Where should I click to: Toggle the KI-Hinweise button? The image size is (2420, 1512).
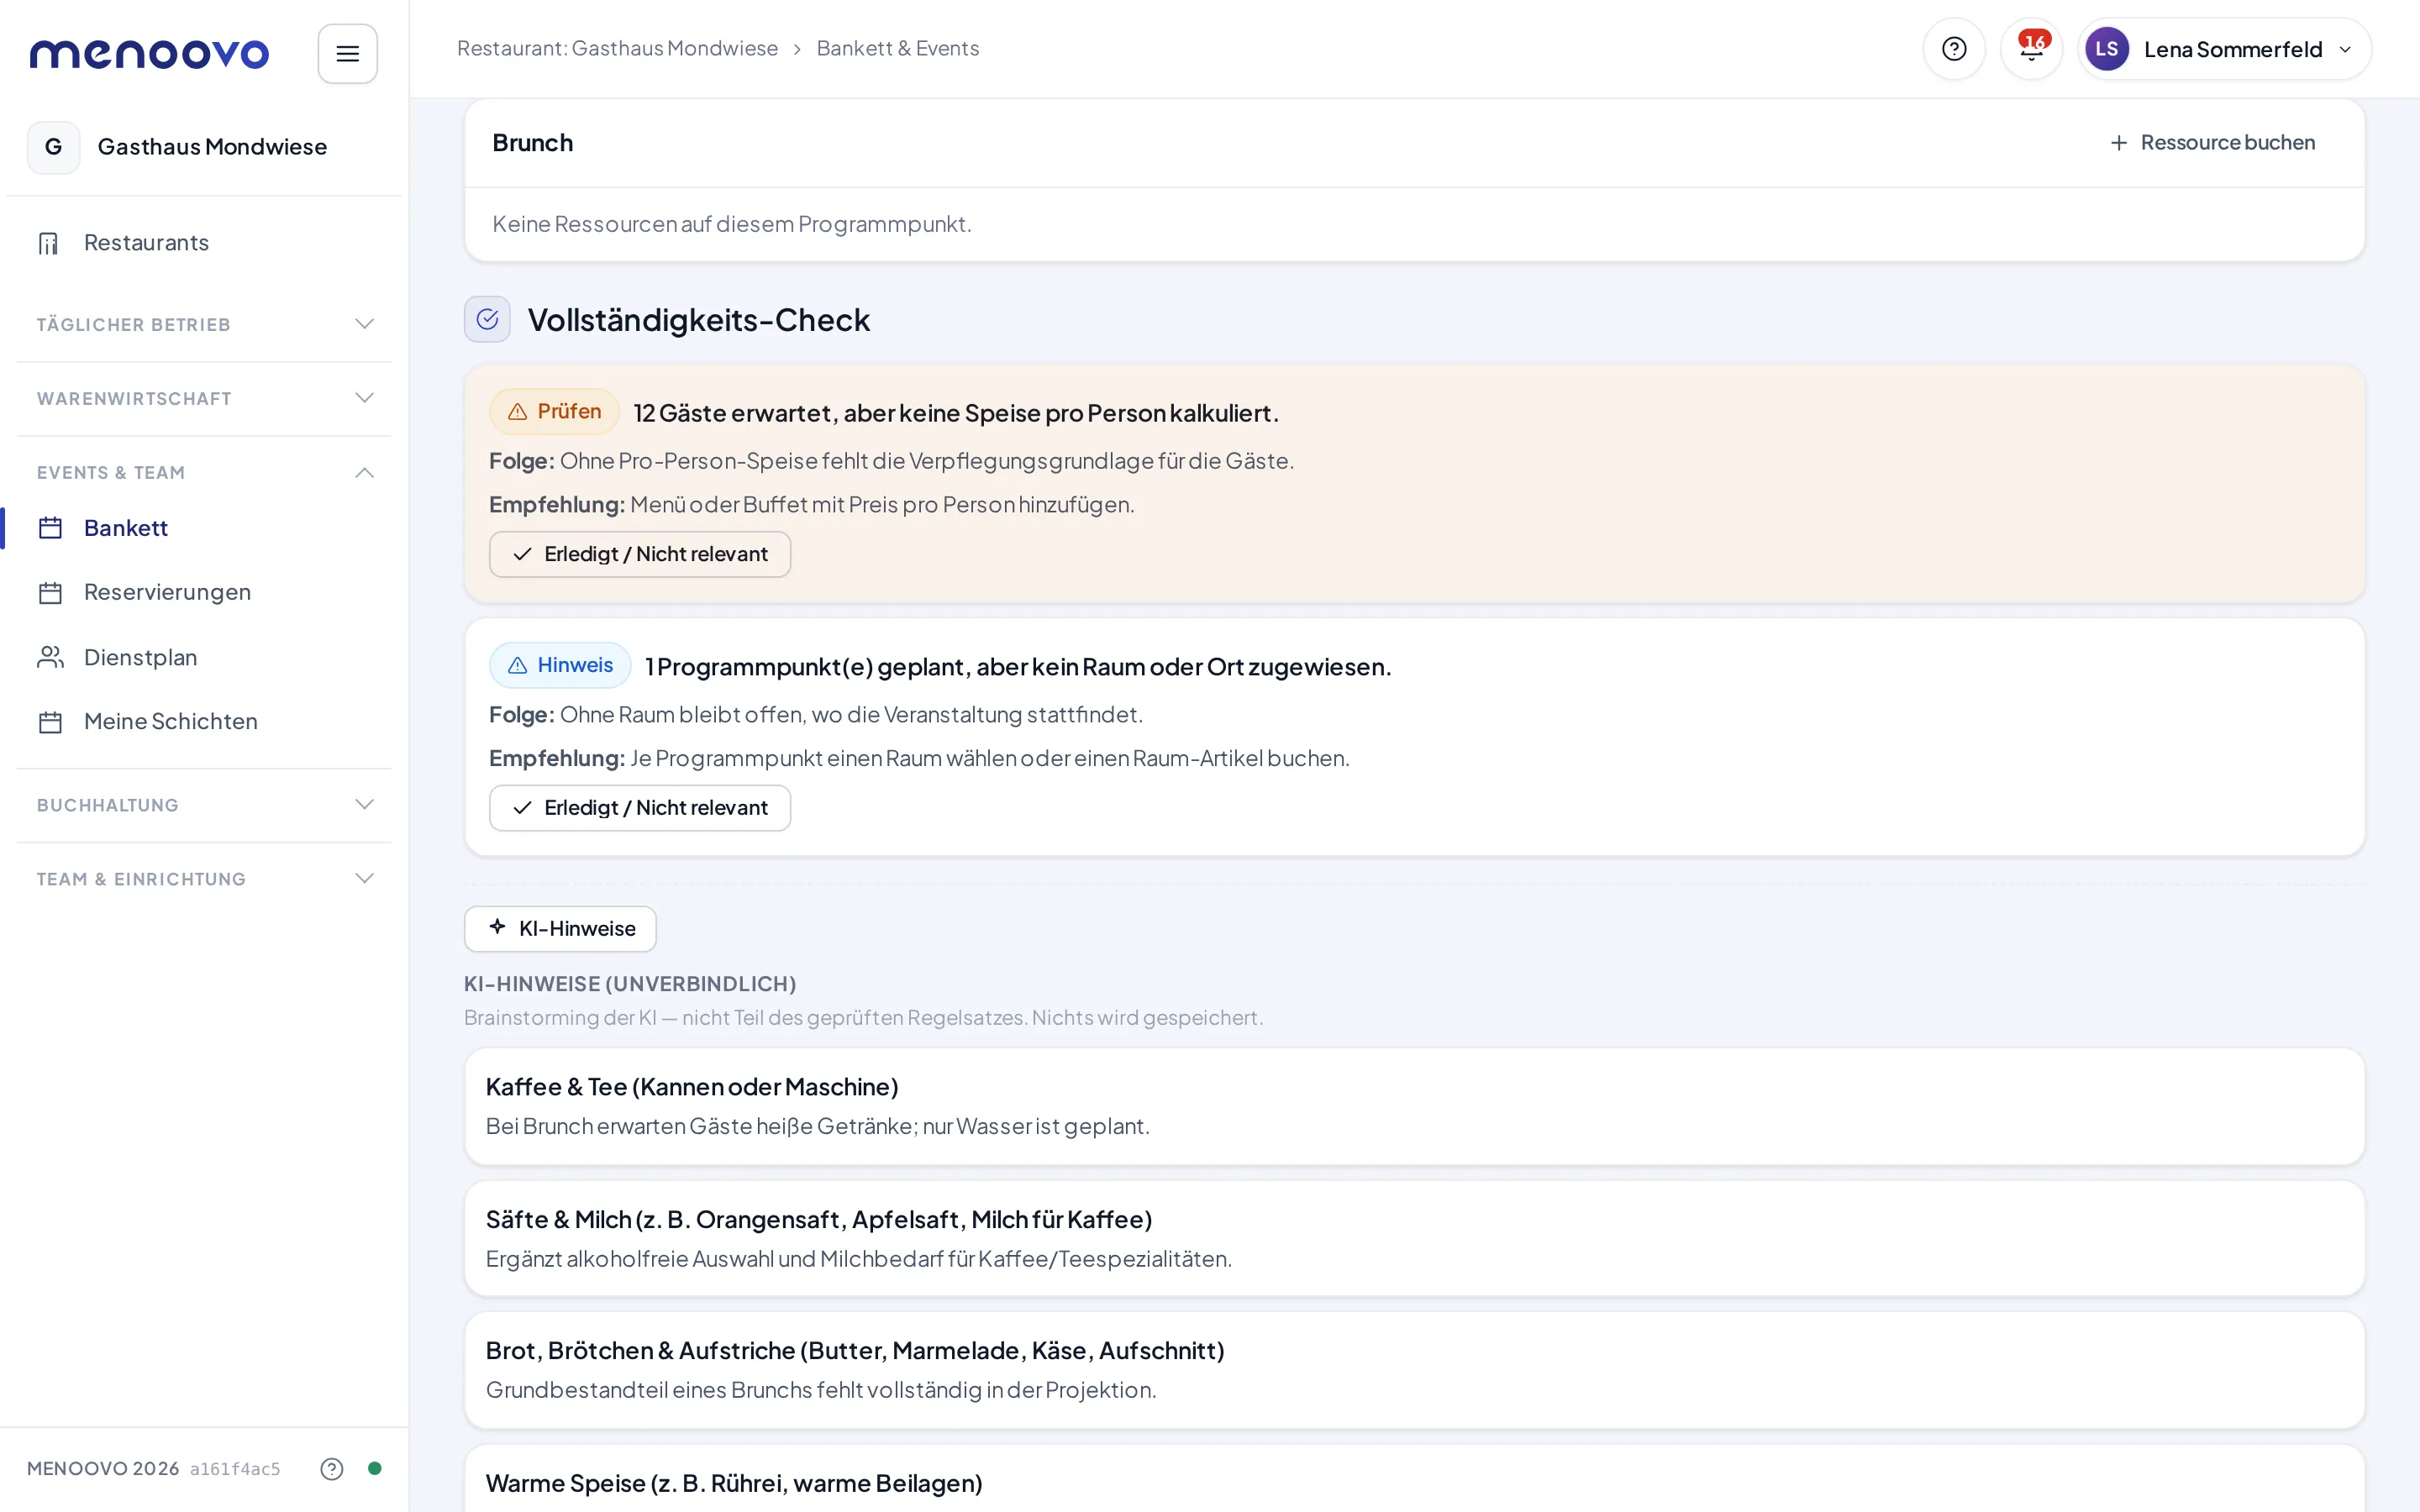(560, 929)
